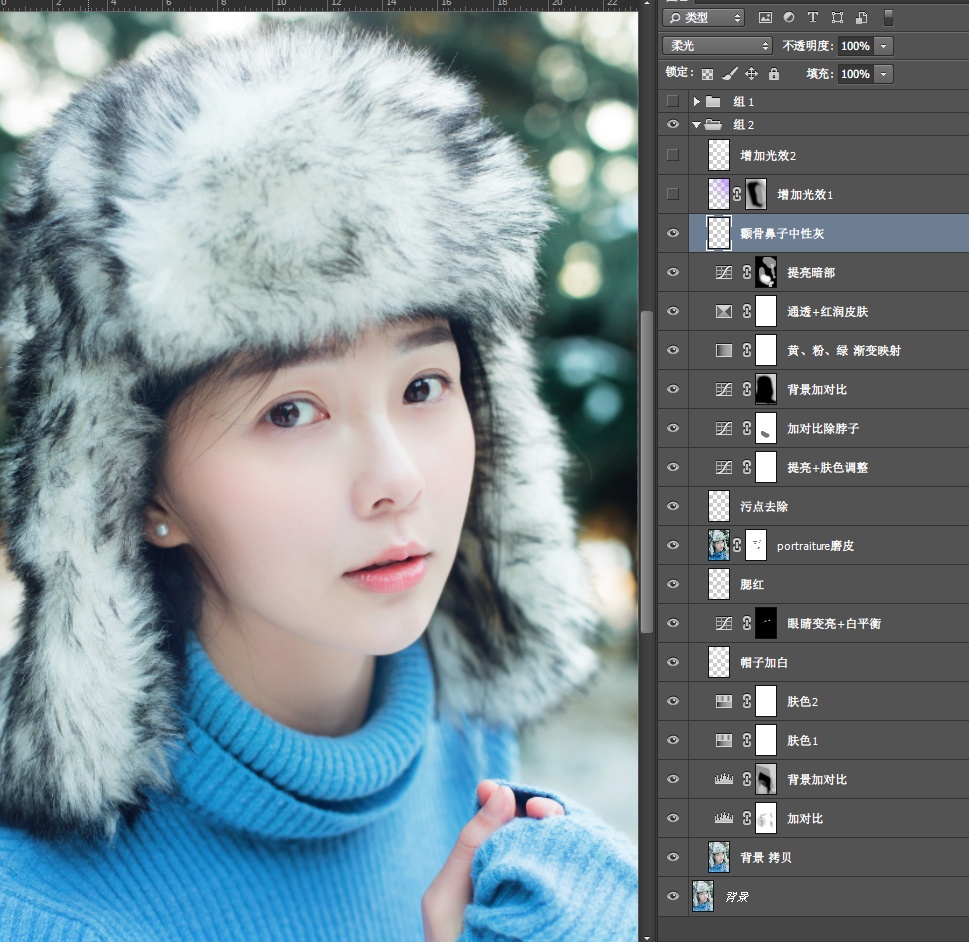Click the mask link icon on 增加光效1
969x942 pixels.
coord(737,195)
